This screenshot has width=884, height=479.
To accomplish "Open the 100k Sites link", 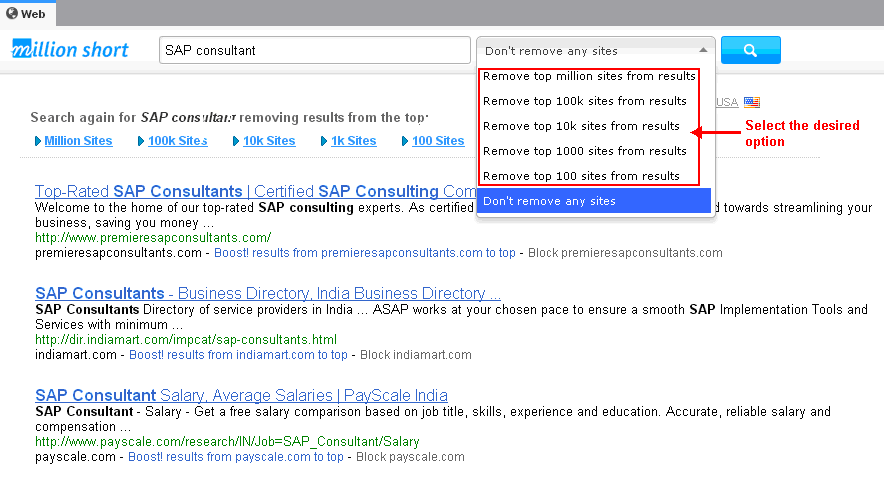I will 178,141.
